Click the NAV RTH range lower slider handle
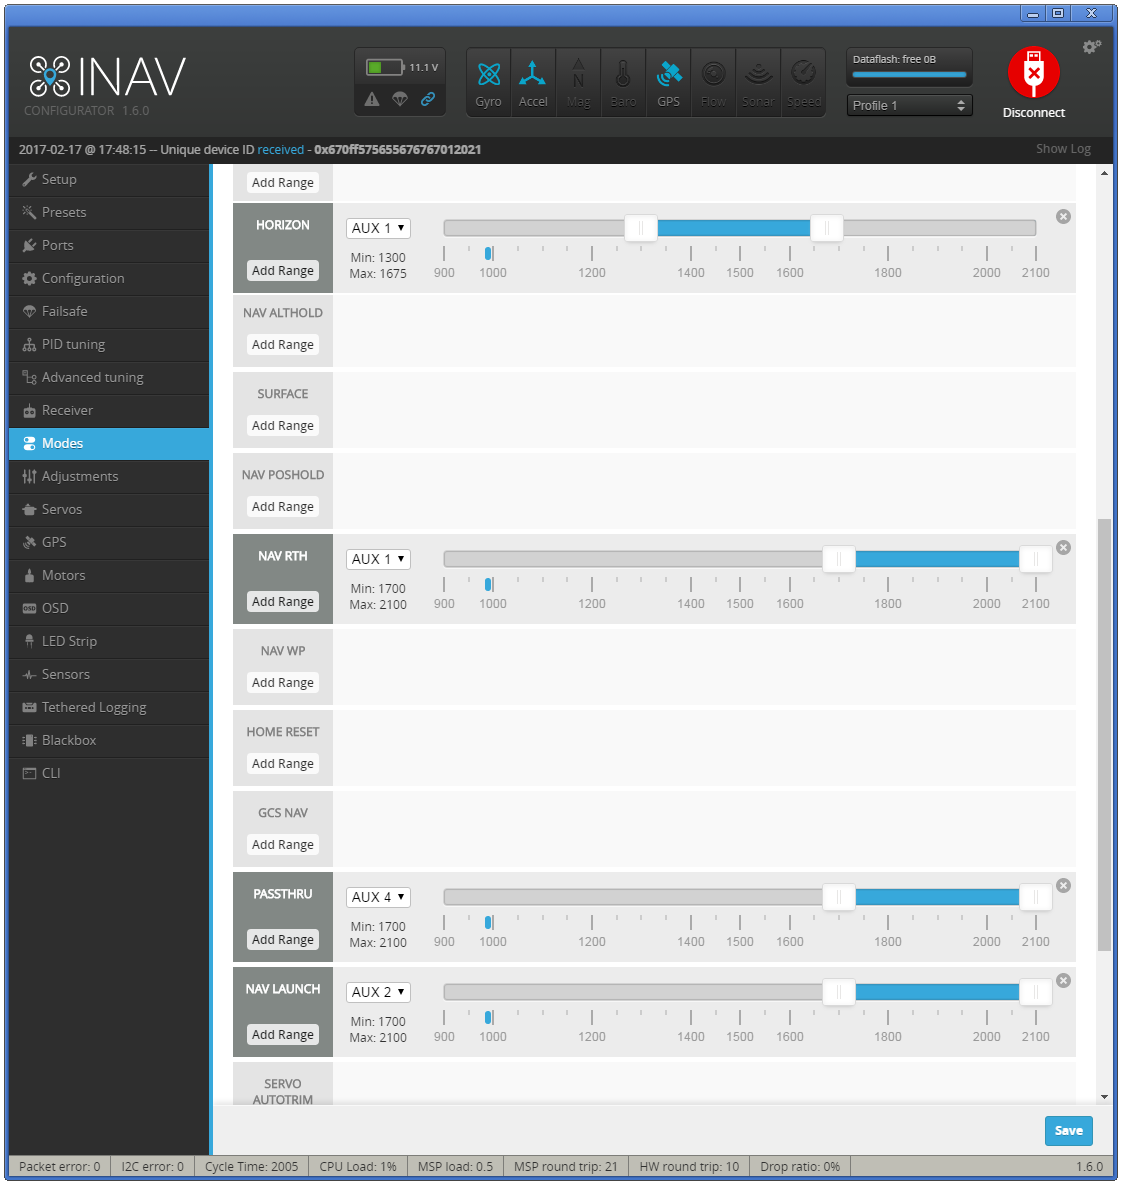This screenshot has width=1121, height=1181. tap(838, 559)
